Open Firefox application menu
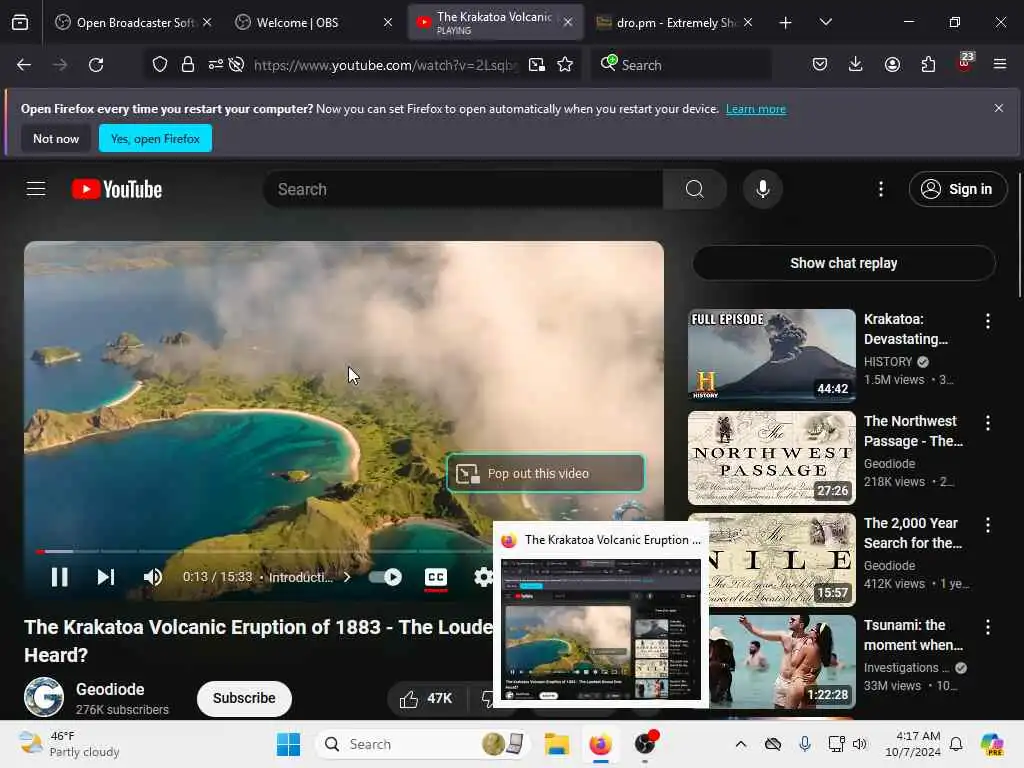 [1000, 64]
